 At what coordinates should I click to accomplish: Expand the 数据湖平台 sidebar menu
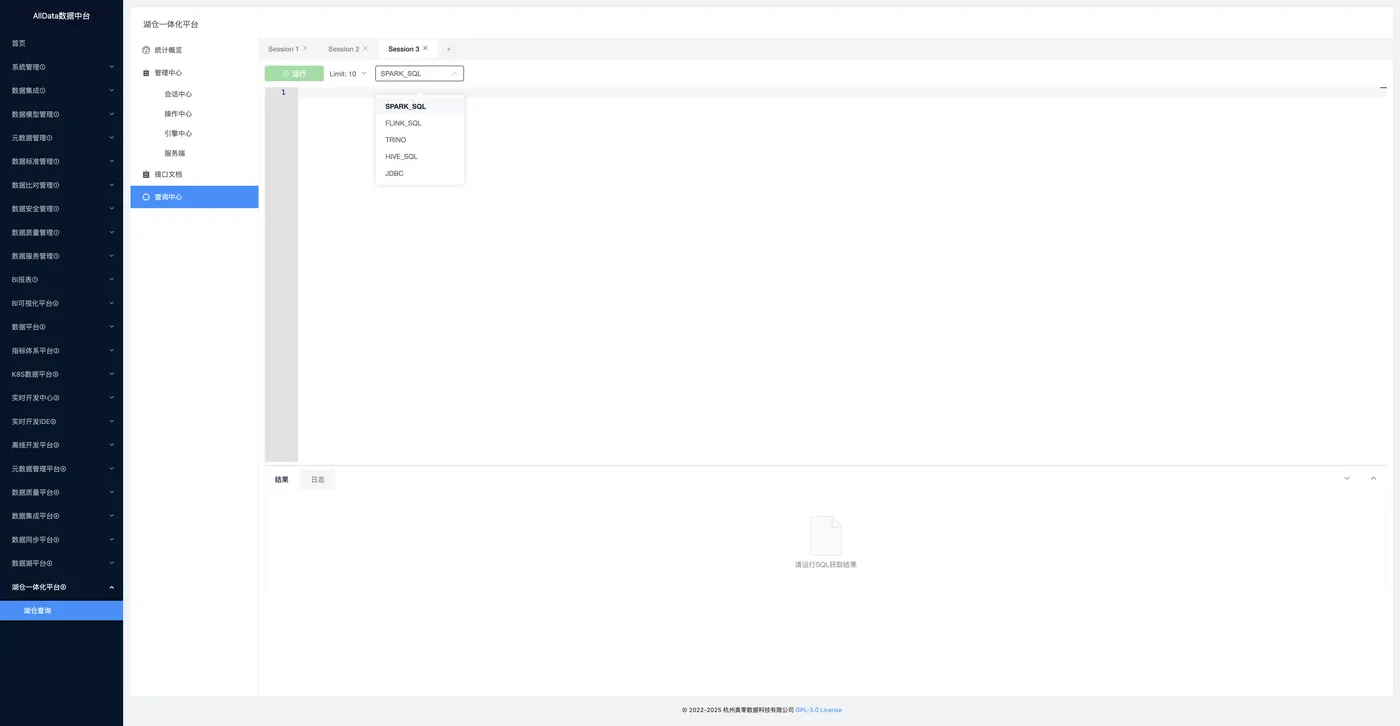point(61,563)
